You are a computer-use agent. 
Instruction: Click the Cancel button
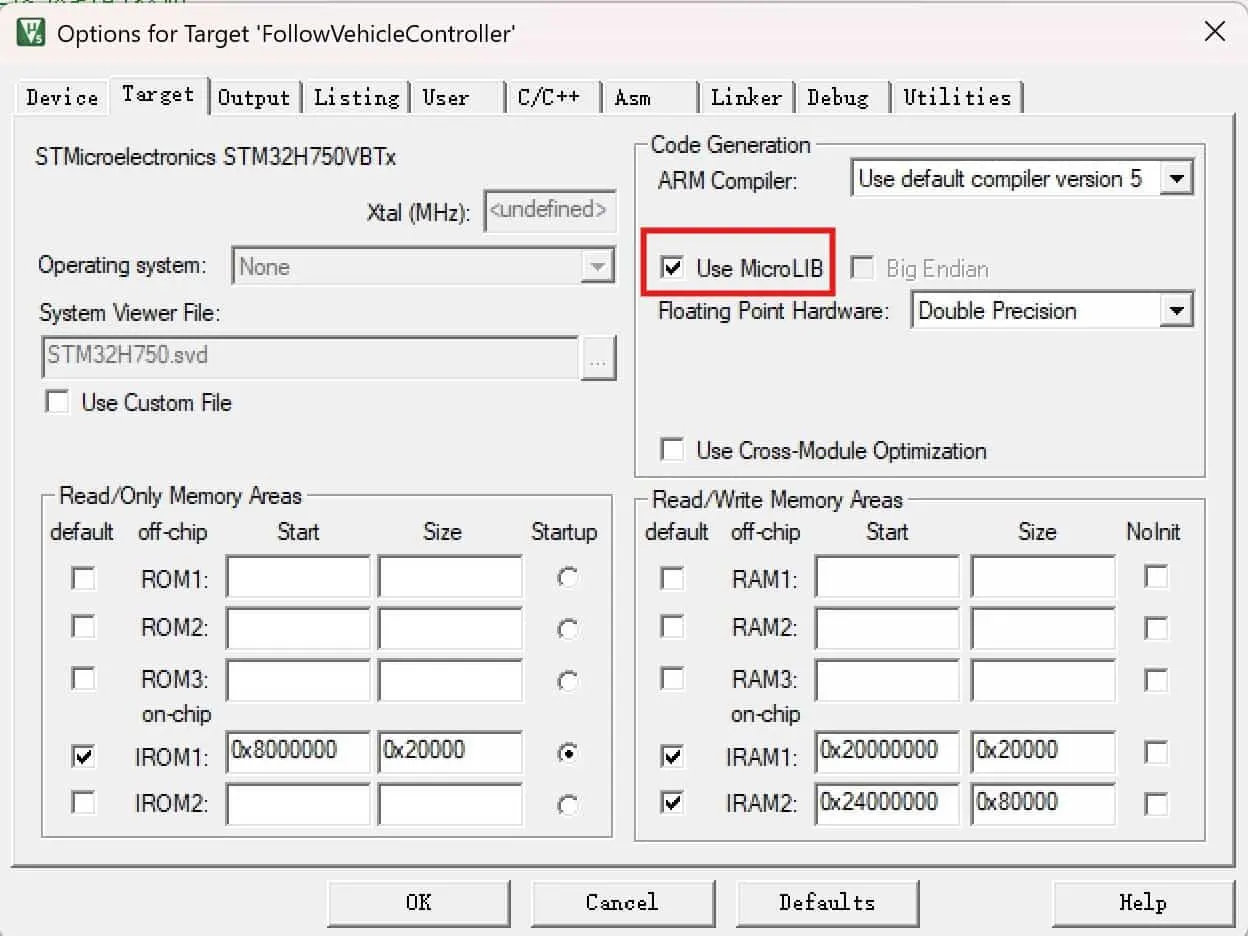click(x=621, y=903)
